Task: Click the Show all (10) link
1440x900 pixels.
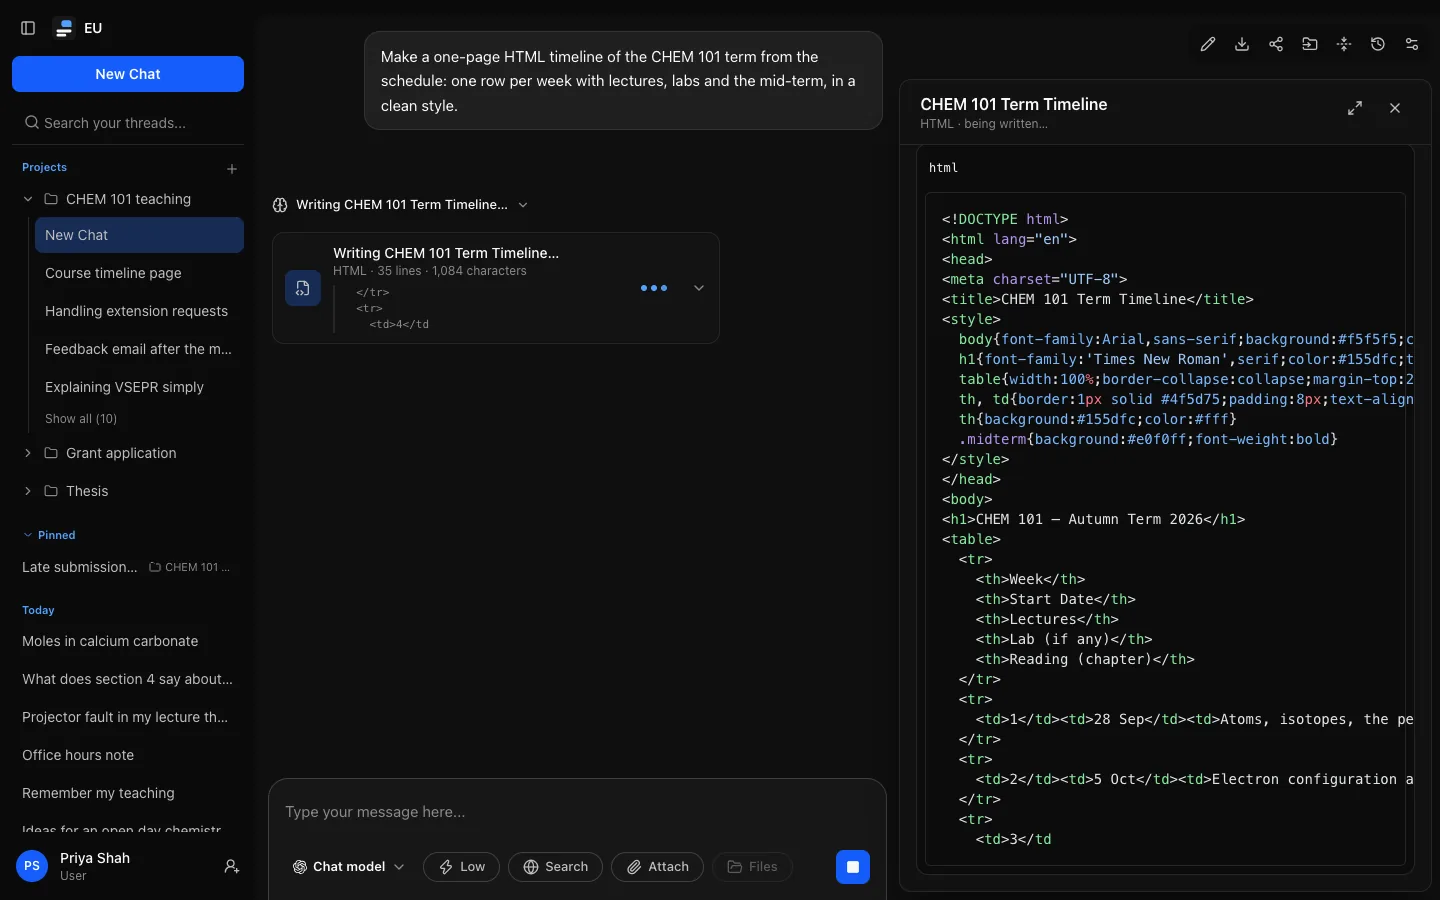Action: tap(81, 419)
